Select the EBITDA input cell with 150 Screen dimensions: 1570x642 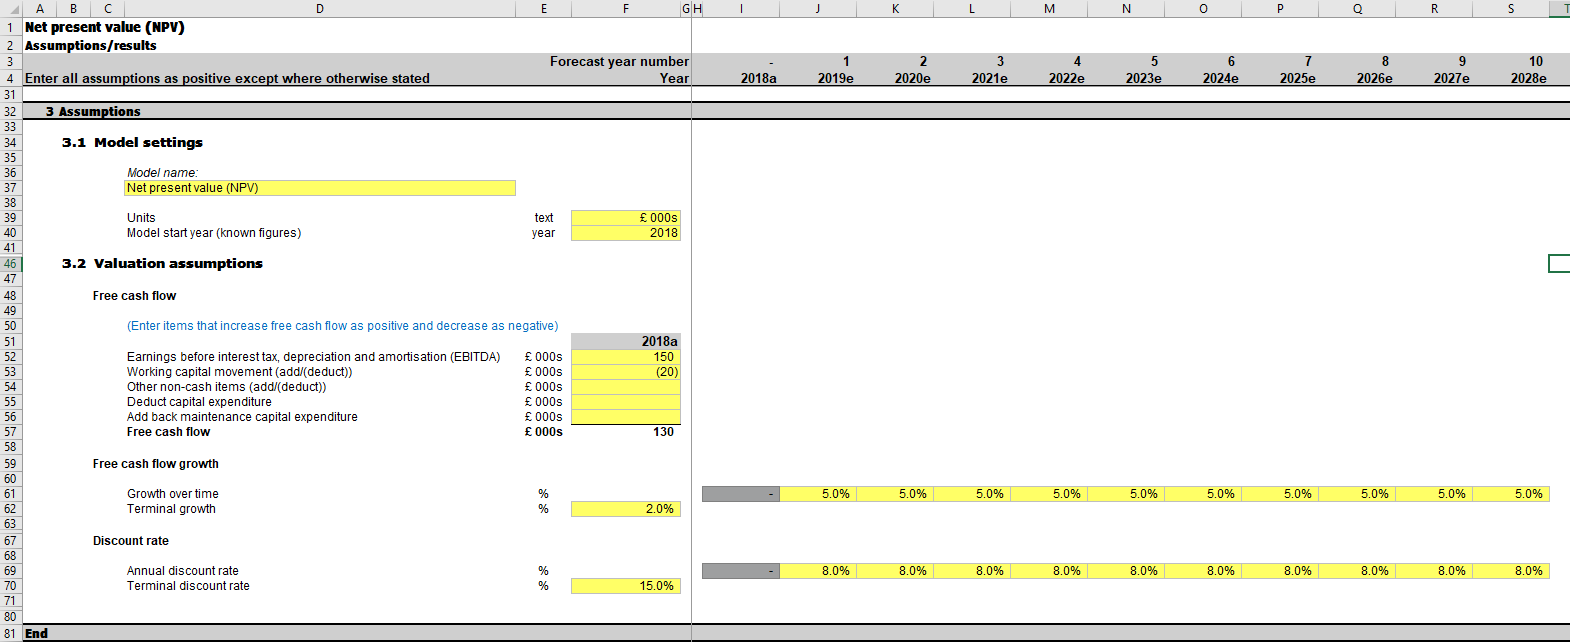626,357
